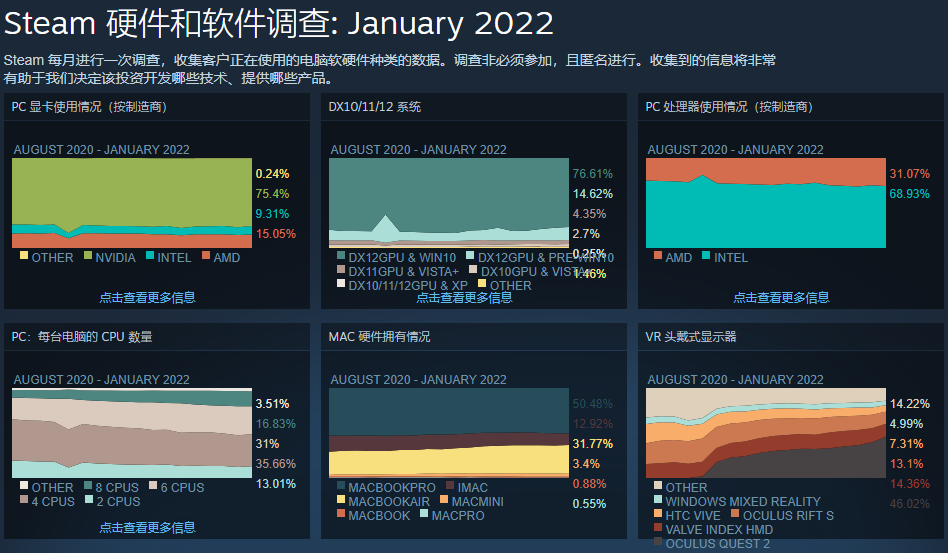Open more info link under CPU 数量 chart
The width and height of the screenshot is (948, 553).
coord(148,528)
